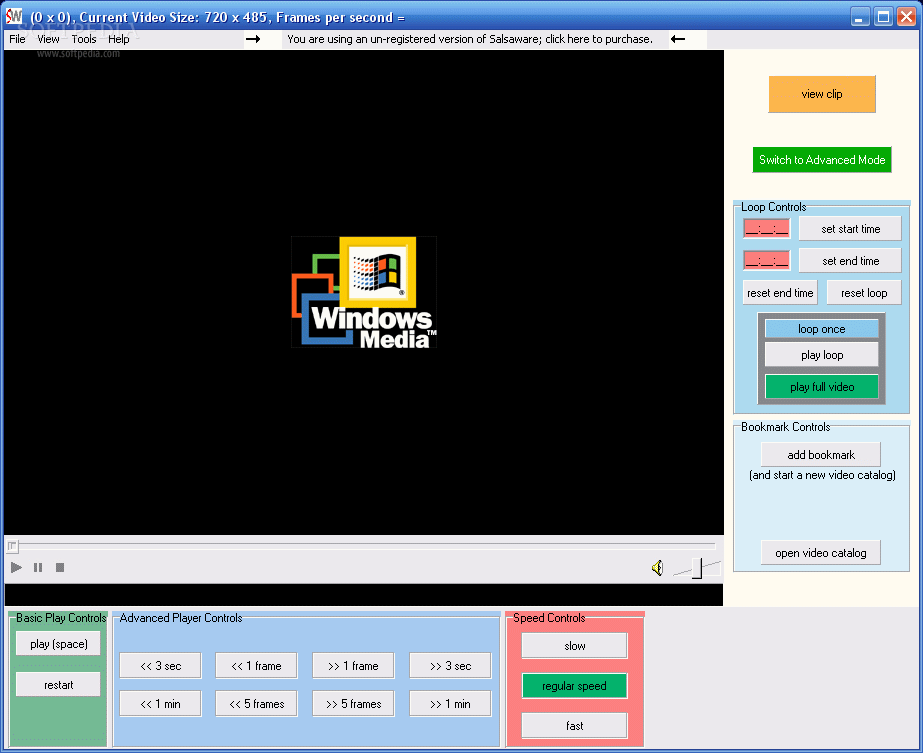The height and width of the screenshot is (753, 923).
Task: Set playback speed to slow
Action: [x=575, y=646]
